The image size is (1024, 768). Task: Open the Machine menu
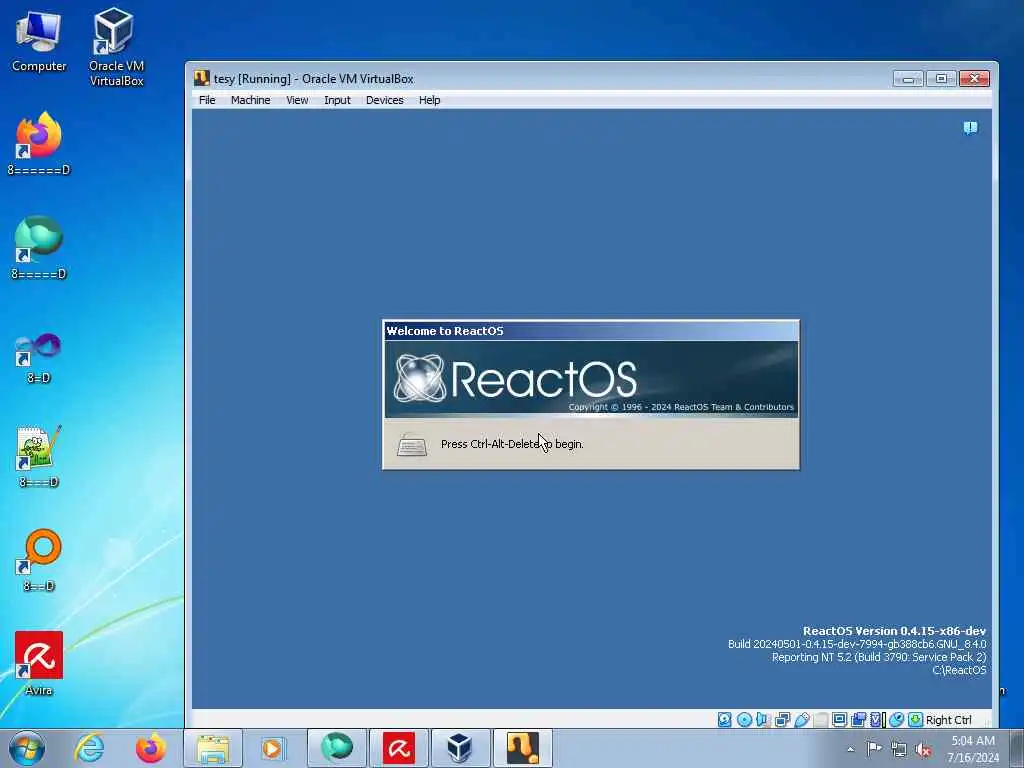point(250,100)
